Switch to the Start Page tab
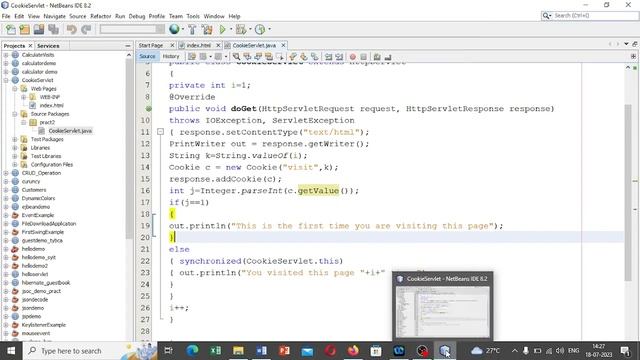The image size is (640, 360). (x=151, y=45)
